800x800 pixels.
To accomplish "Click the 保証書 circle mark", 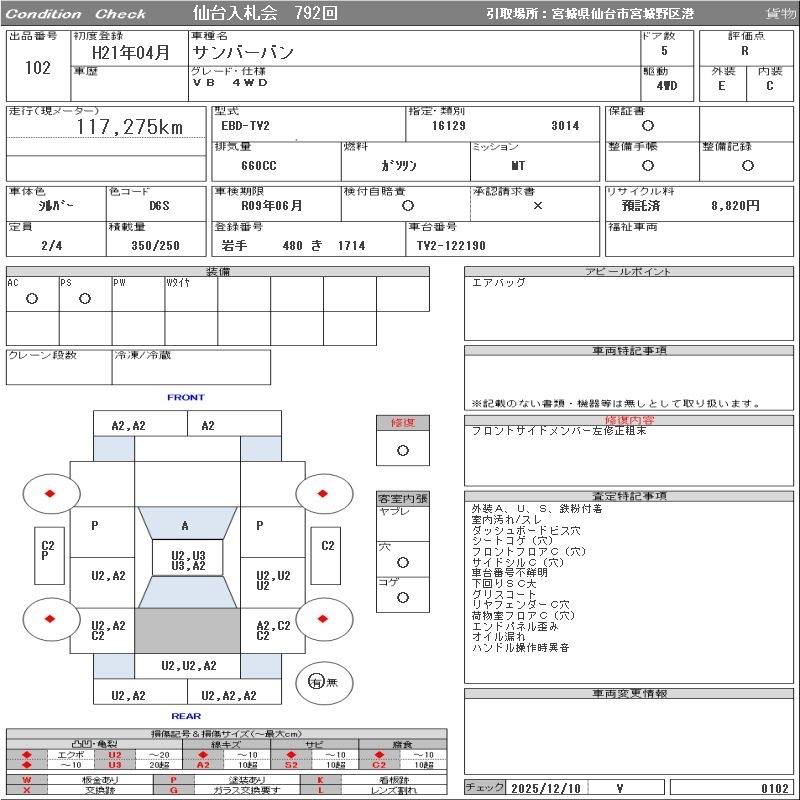I will [648, 126].
